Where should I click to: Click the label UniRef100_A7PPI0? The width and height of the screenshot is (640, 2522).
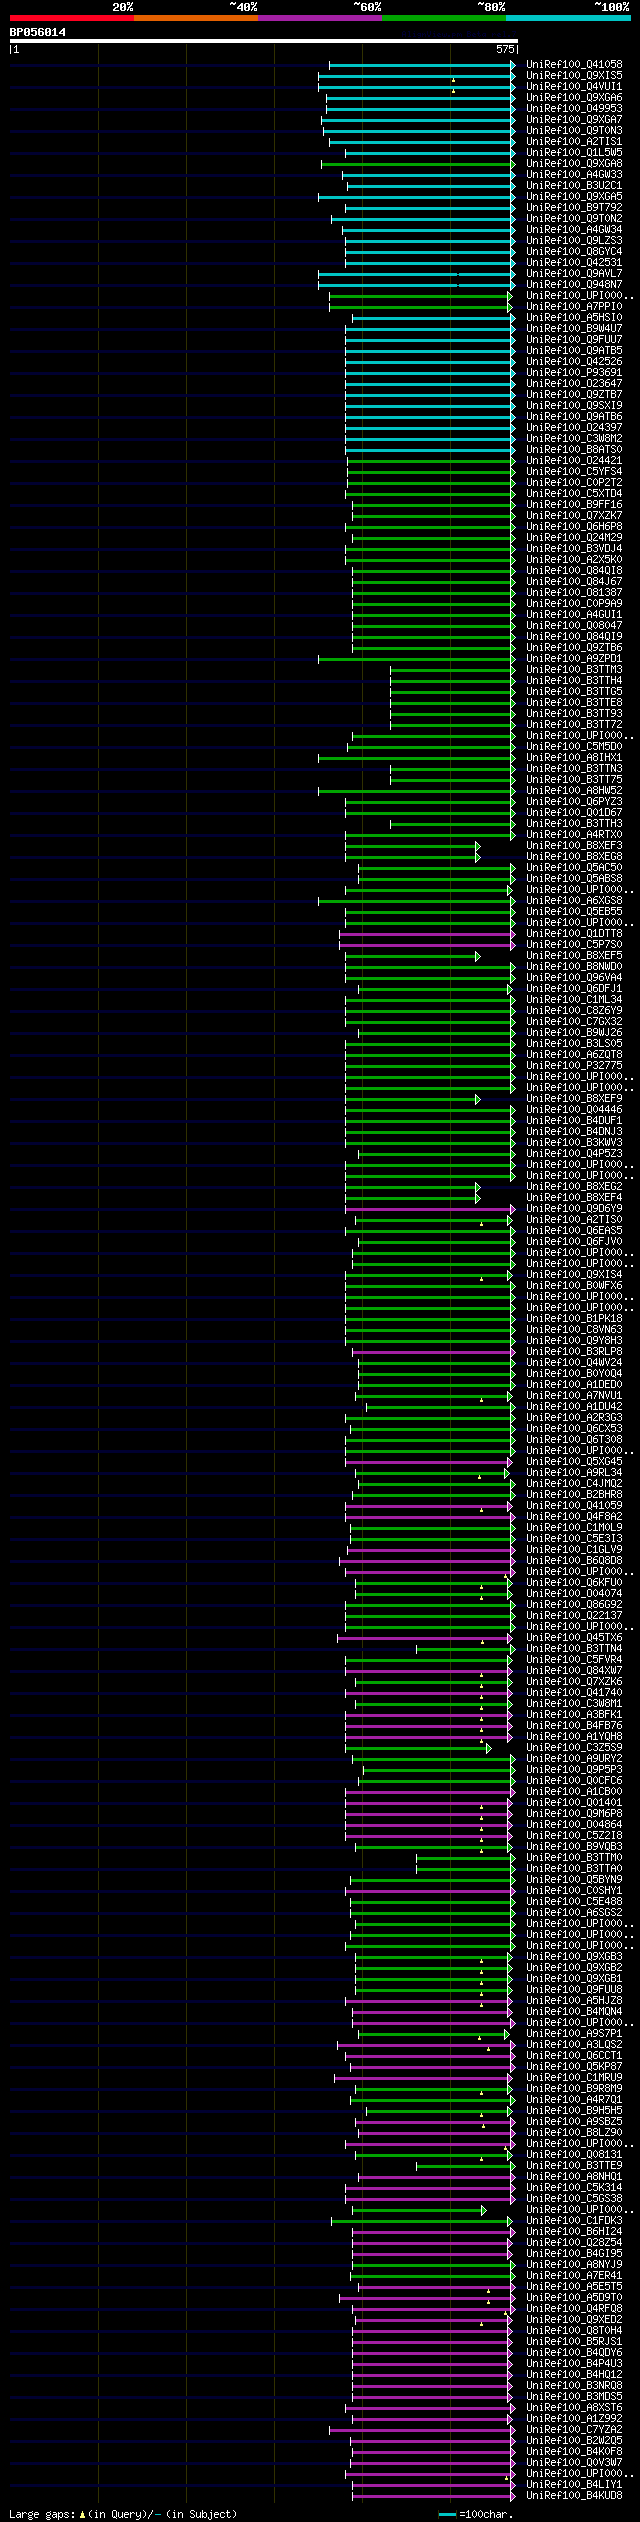(574, 307)
